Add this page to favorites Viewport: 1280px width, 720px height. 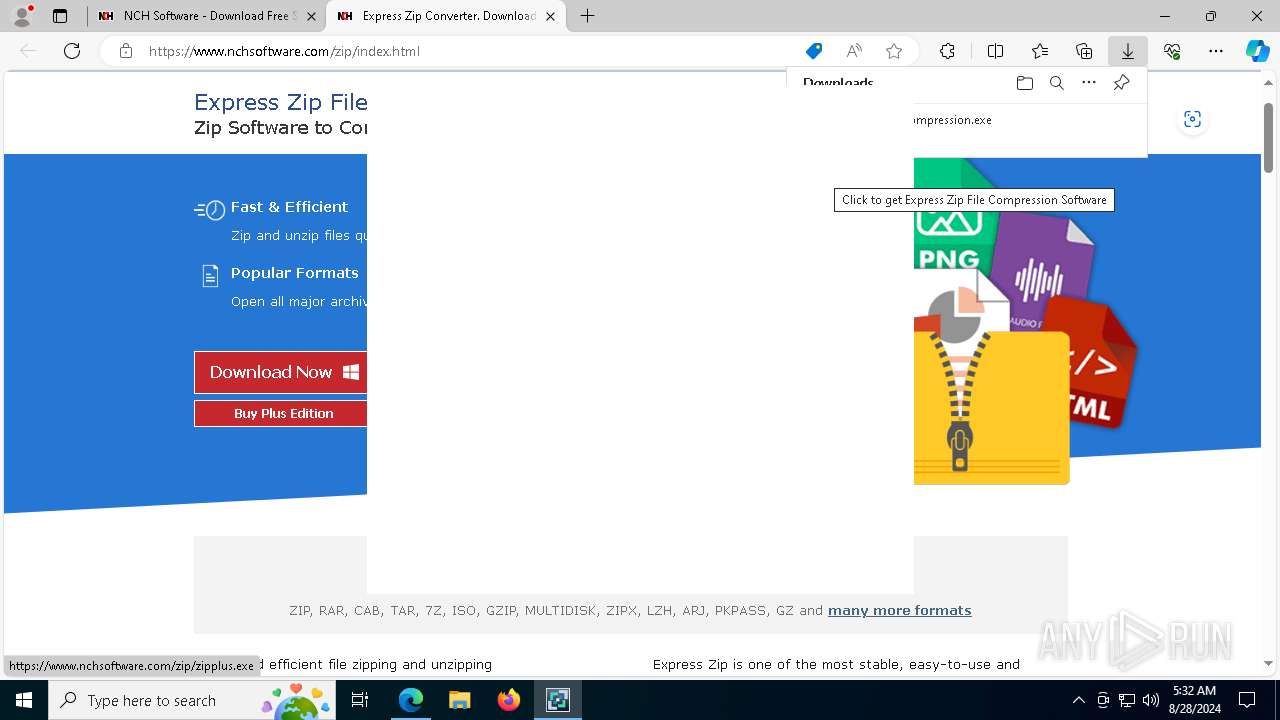tap(894, 51)
